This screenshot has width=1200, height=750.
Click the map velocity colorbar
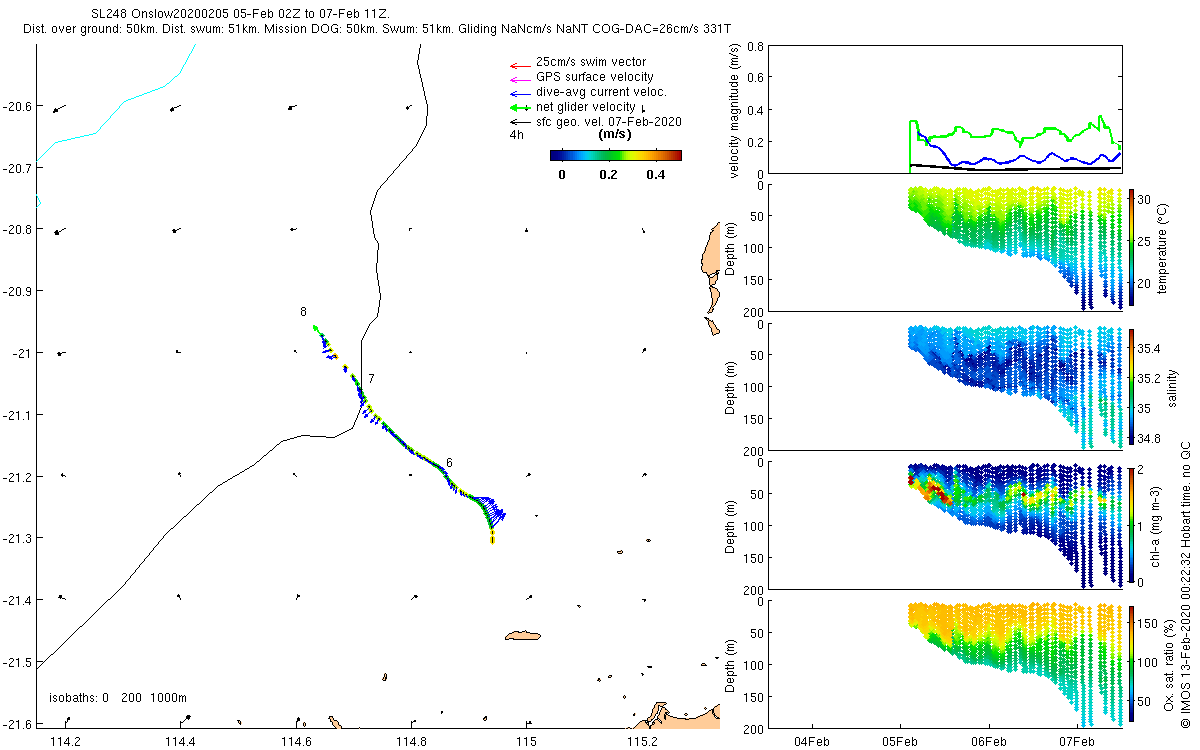[616, 155]
